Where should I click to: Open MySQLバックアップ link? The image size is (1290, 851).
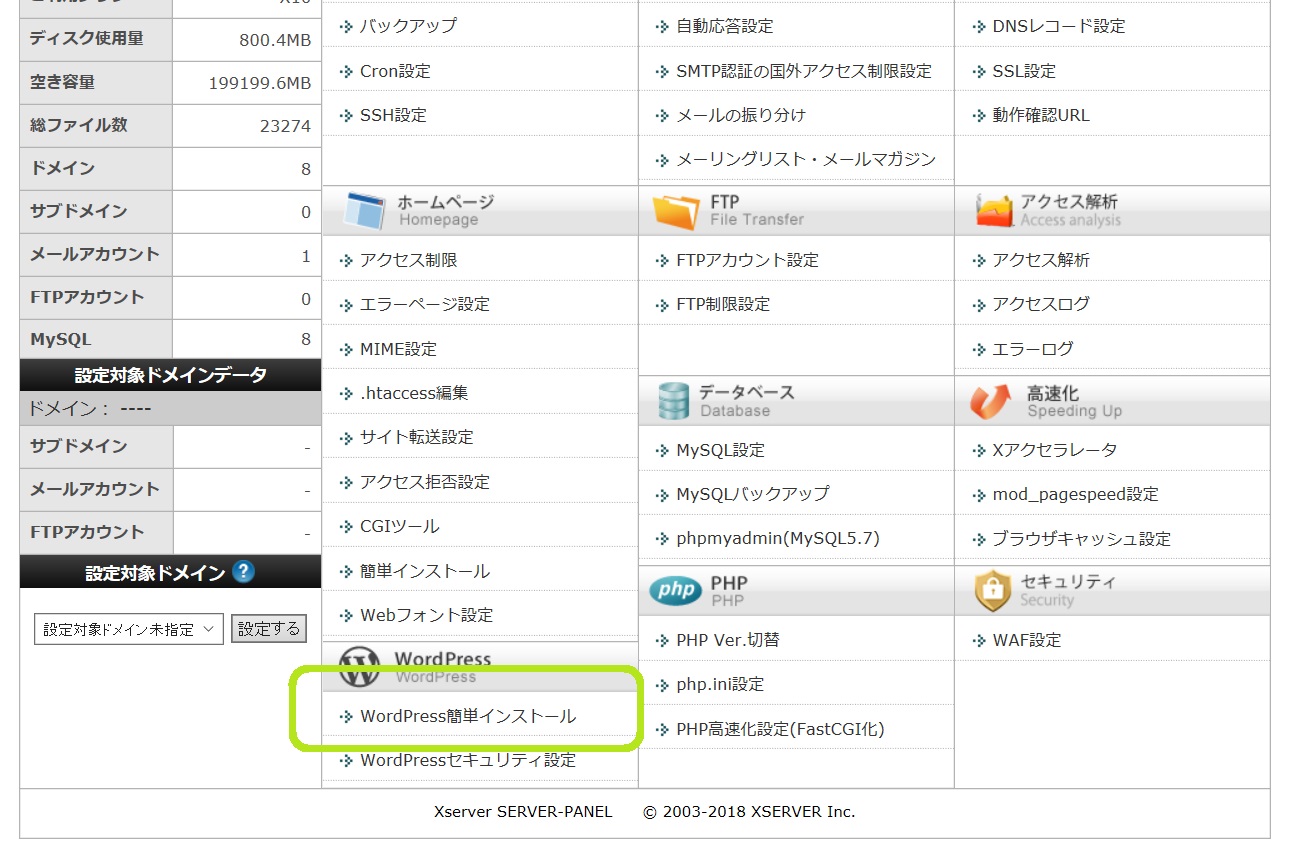point(752,494)
